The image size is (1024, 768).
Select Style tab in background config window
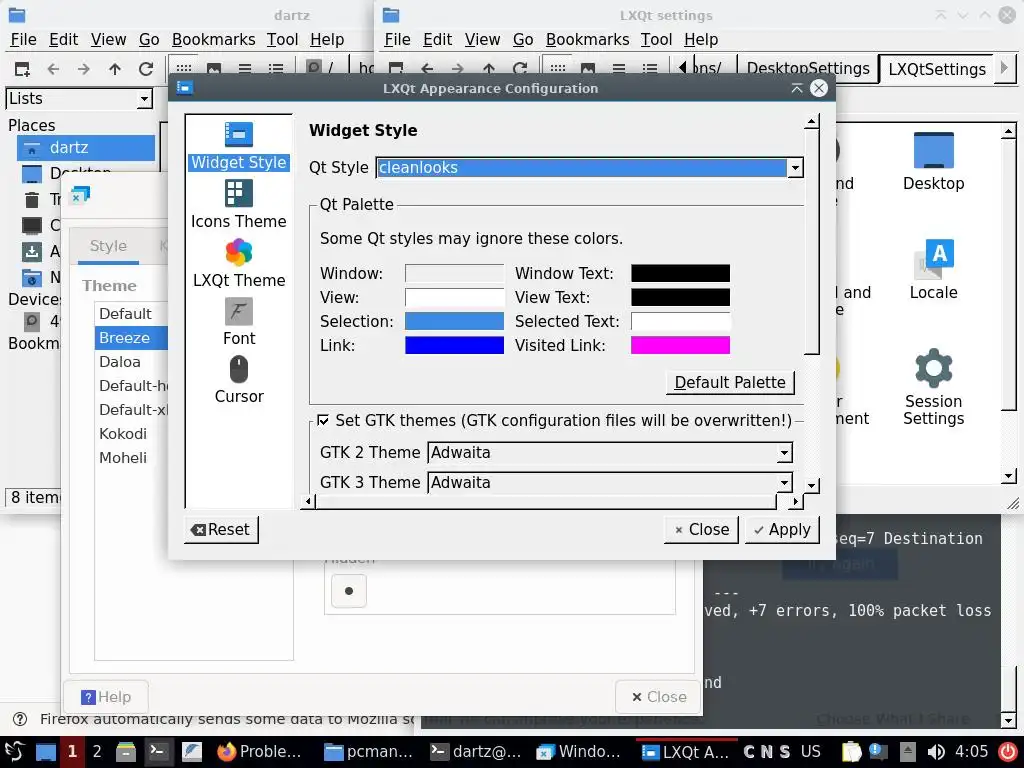point(108,246)
